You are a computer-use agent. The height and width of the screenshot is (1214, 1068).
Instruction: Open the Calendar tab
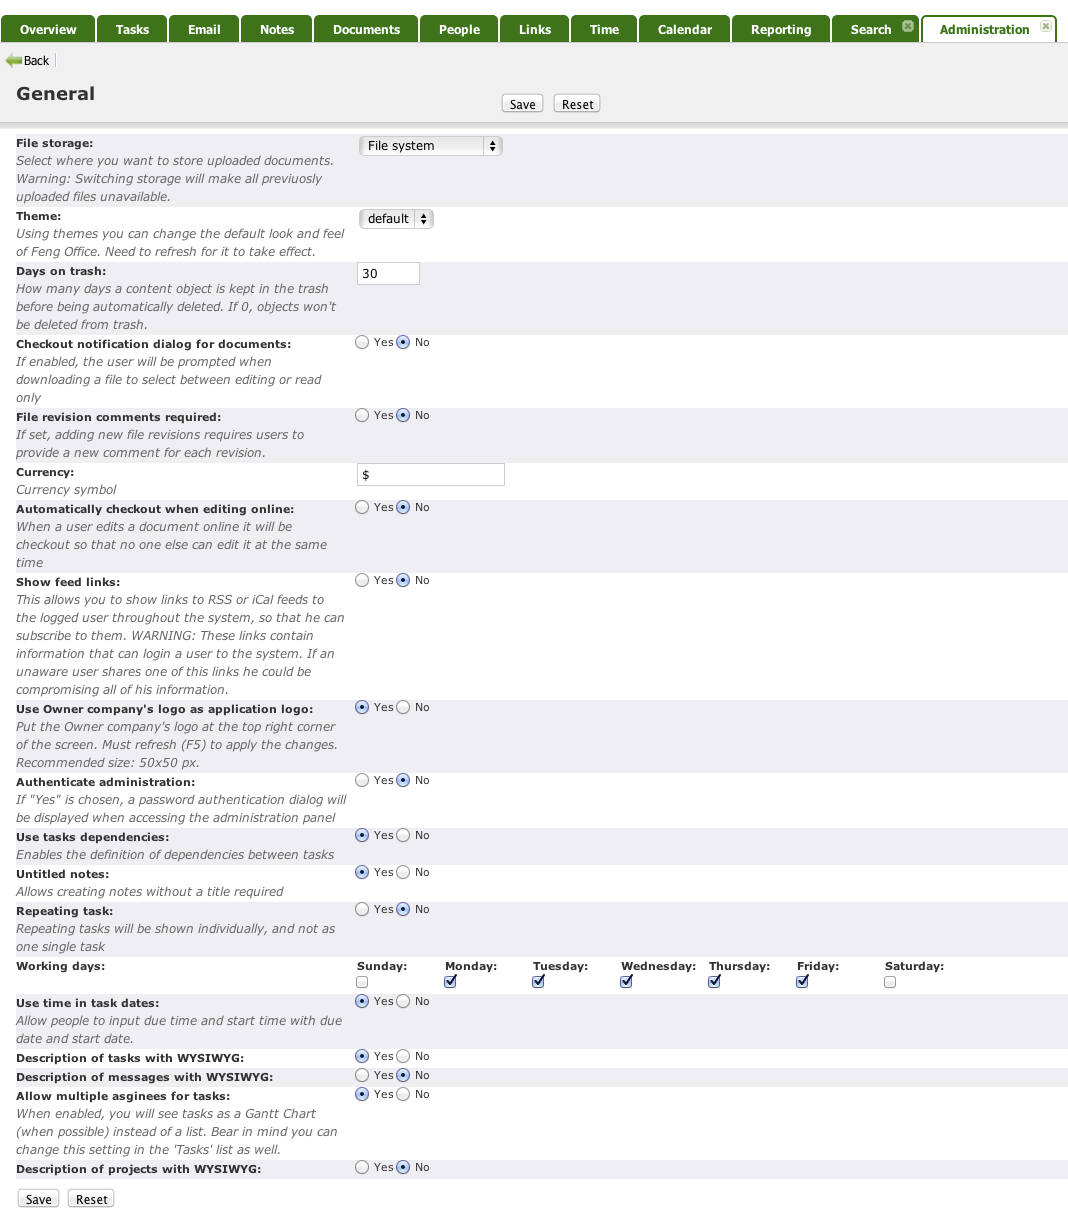(x=685, y=30)
